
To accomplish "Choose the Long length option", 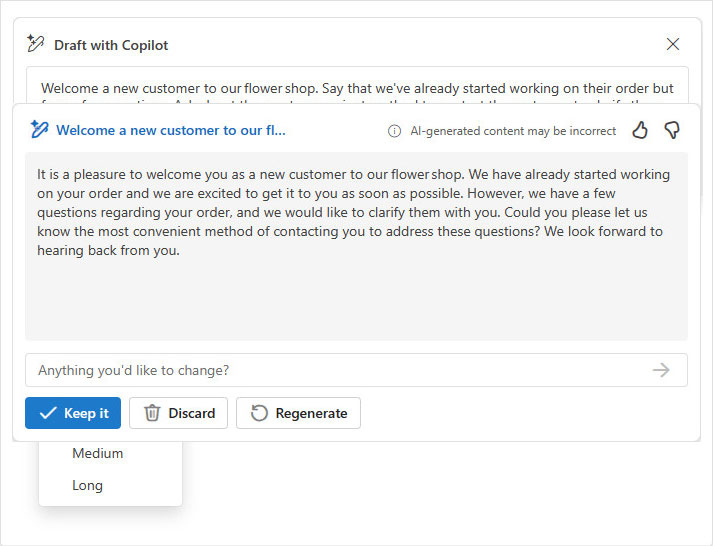I will [x=87, y=485].
